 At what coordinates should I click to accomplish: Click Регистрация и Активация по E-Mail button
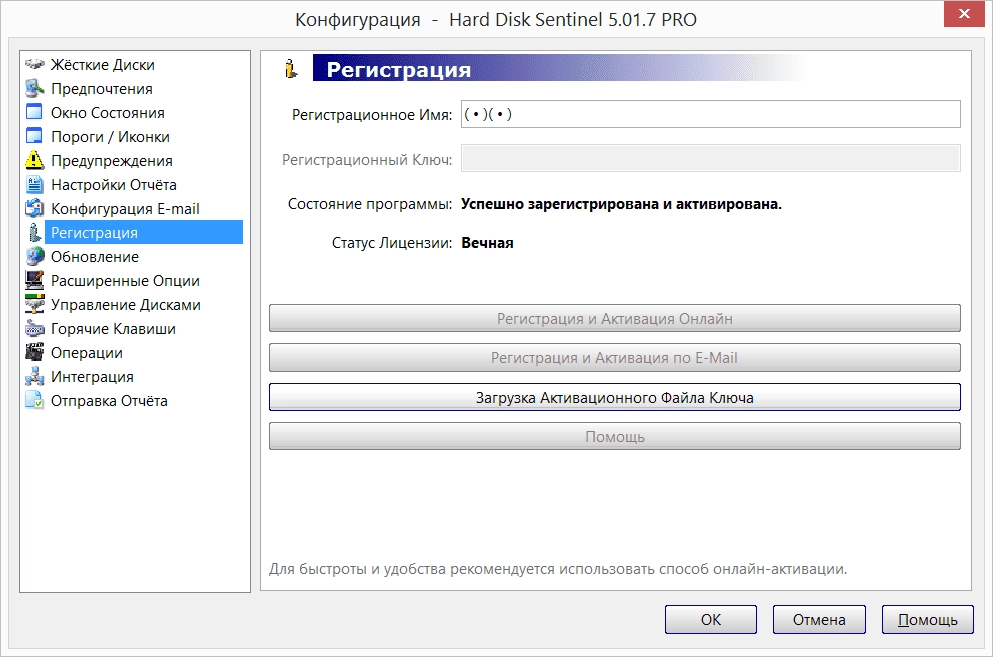614,358
